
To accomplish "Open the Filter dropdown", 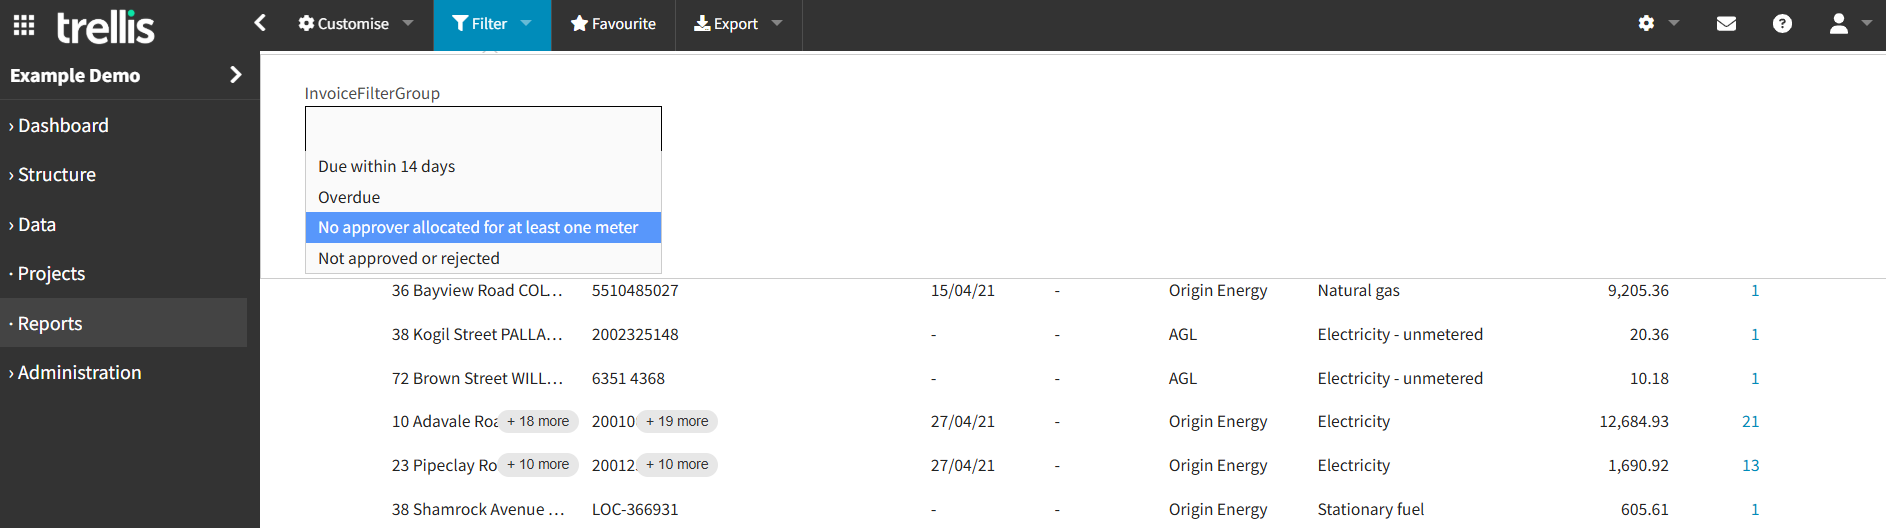I will pyautogui.click(x=491, y=24).
